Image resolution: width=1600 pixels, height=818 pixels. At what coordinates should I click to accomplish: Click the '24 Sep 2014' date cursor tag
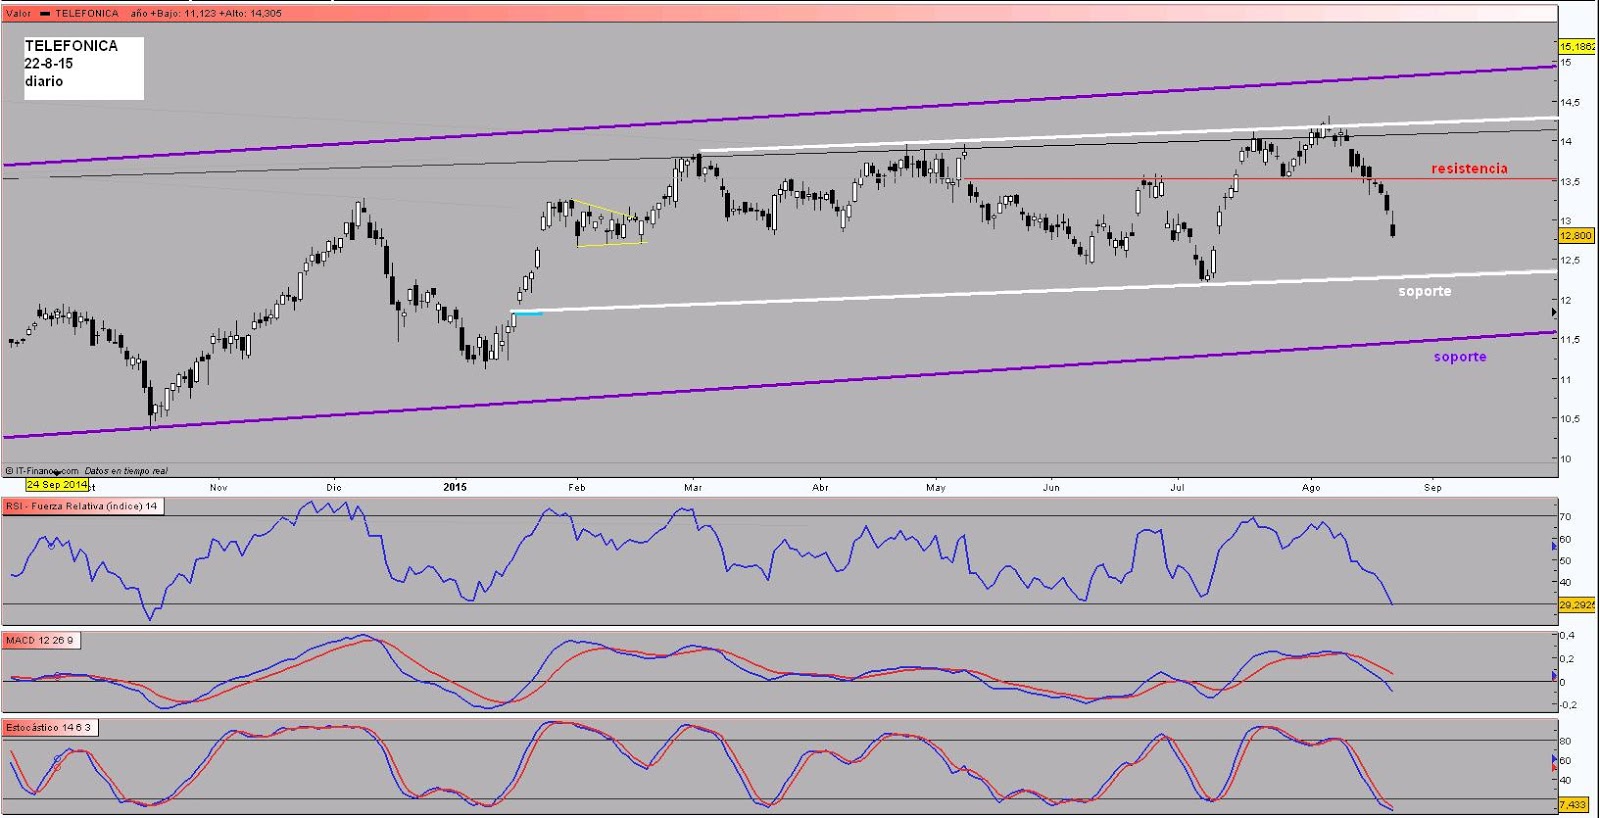pyautogui.click(x=56, y=484)
